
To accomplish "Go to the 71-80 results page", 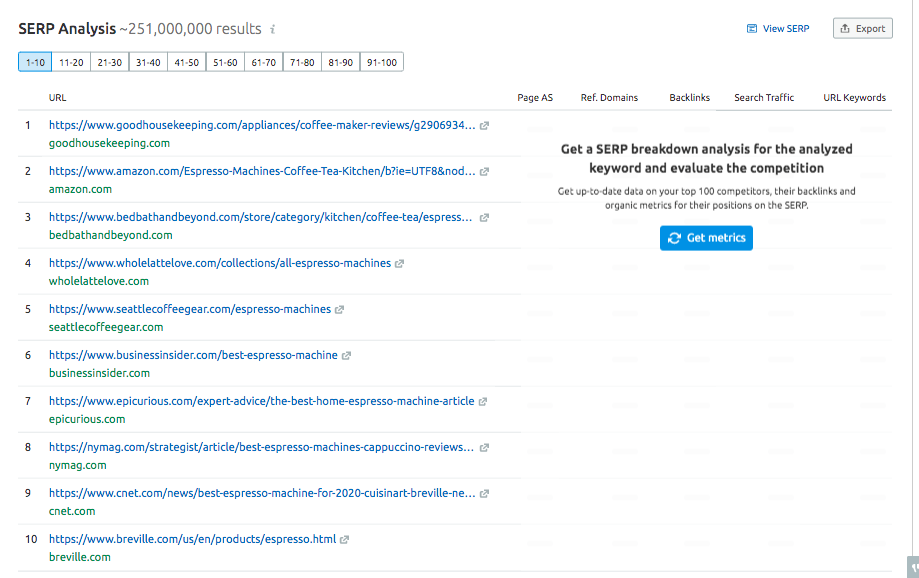I will click(x=302, y=62).
